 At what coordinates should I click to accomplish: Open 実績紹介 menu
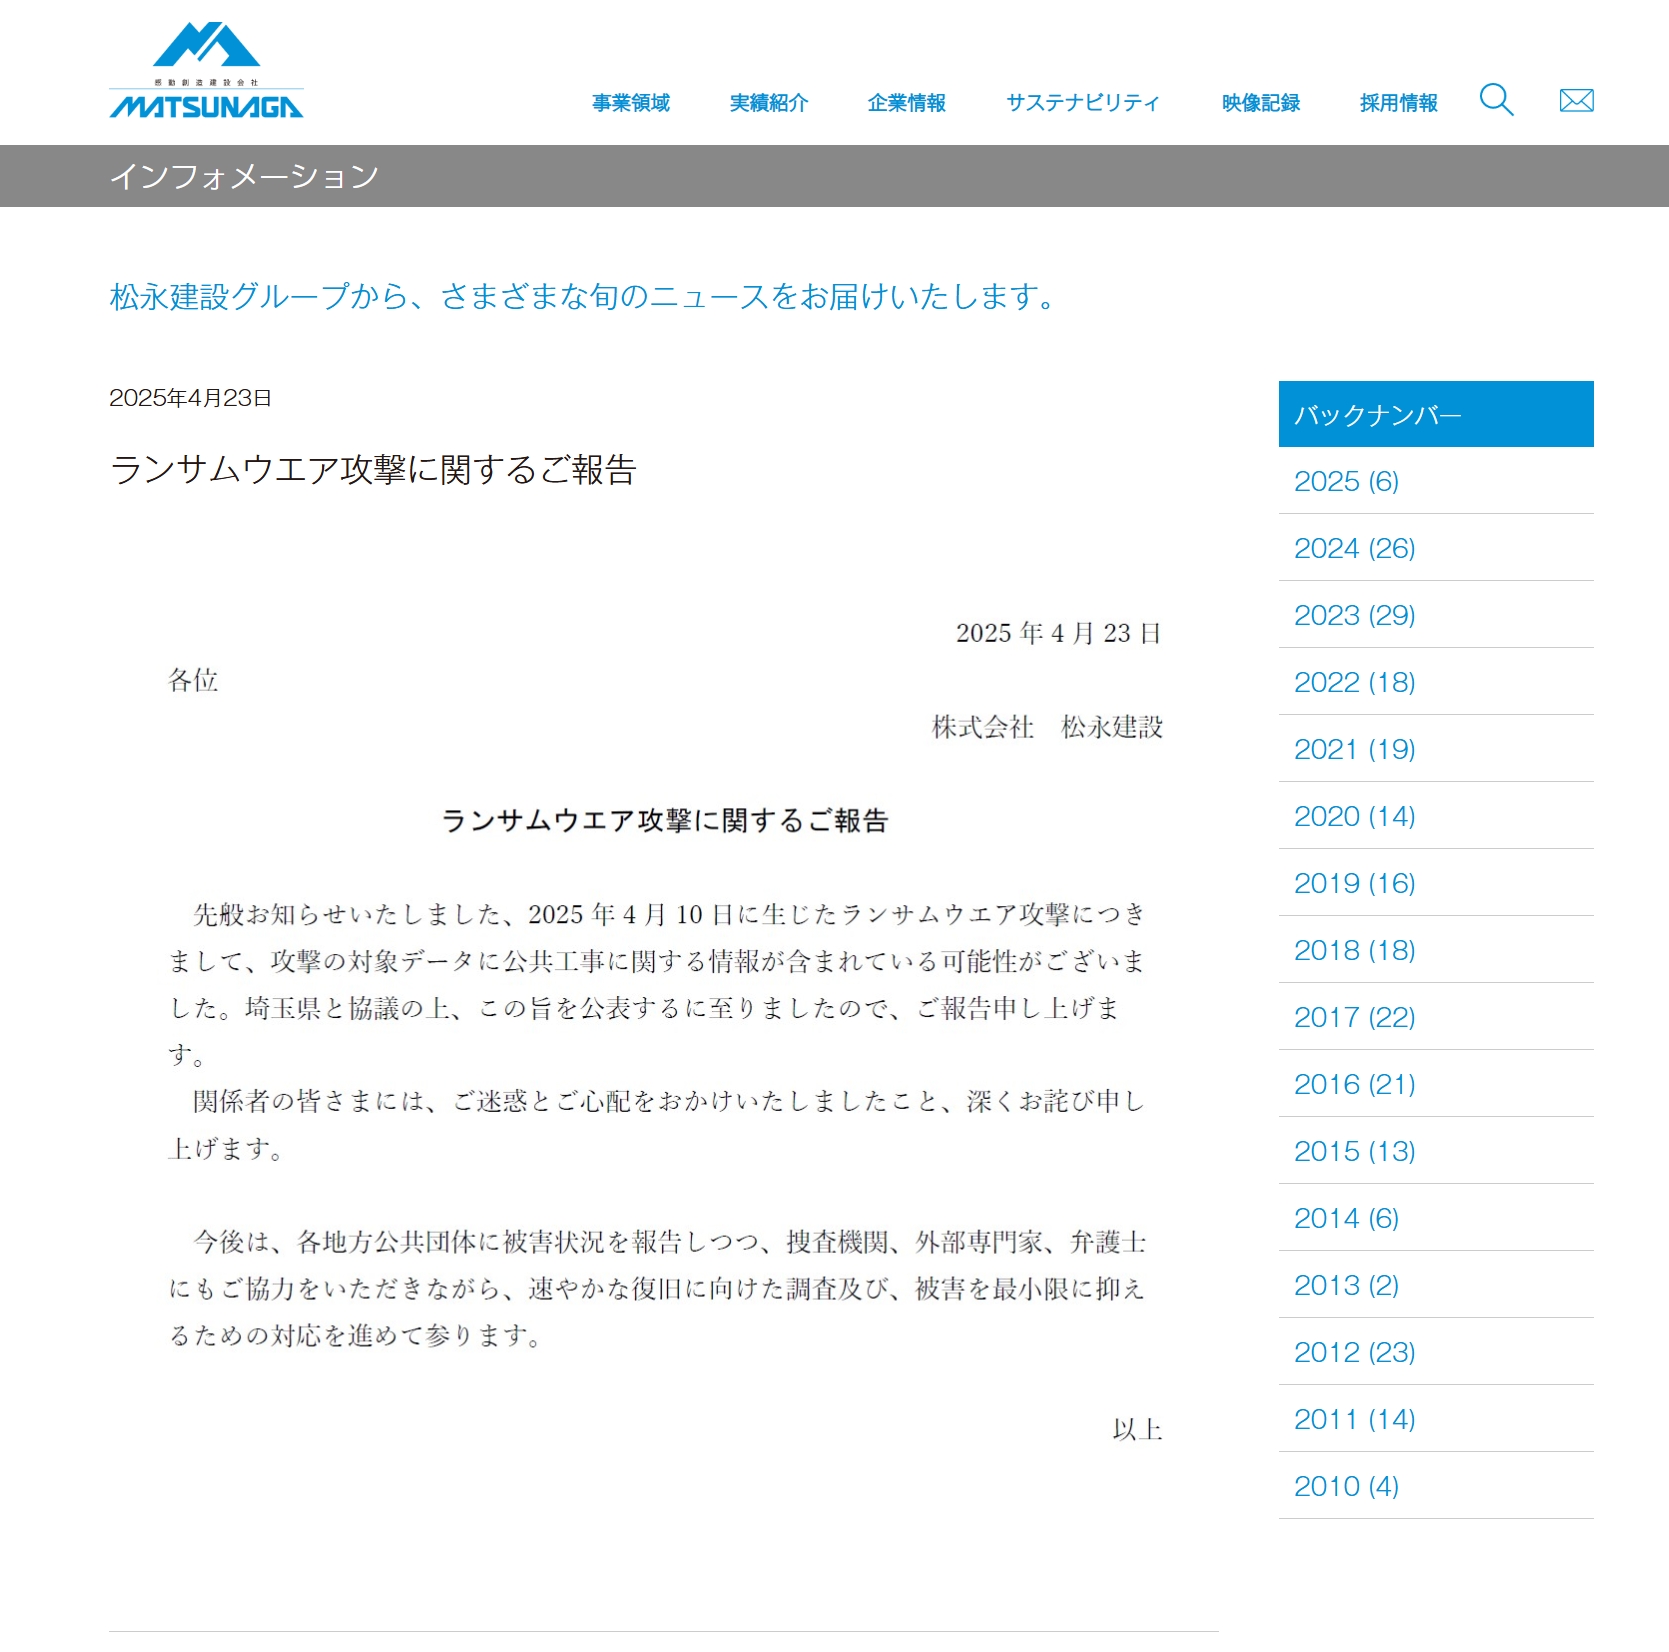[768, 102]
